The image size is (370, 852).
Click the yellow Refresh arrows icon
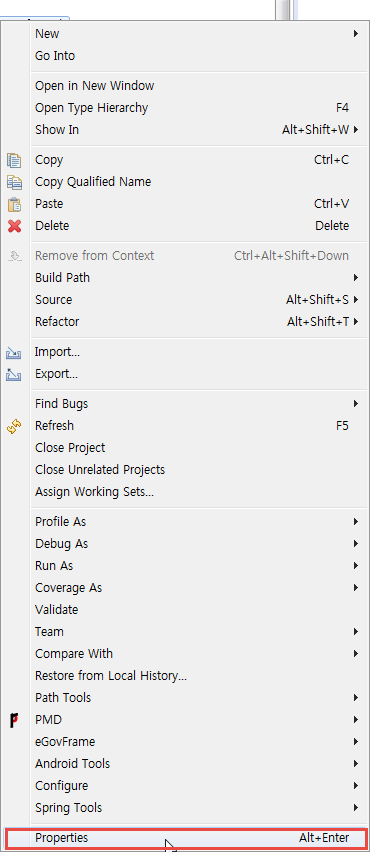coord(14,427)
